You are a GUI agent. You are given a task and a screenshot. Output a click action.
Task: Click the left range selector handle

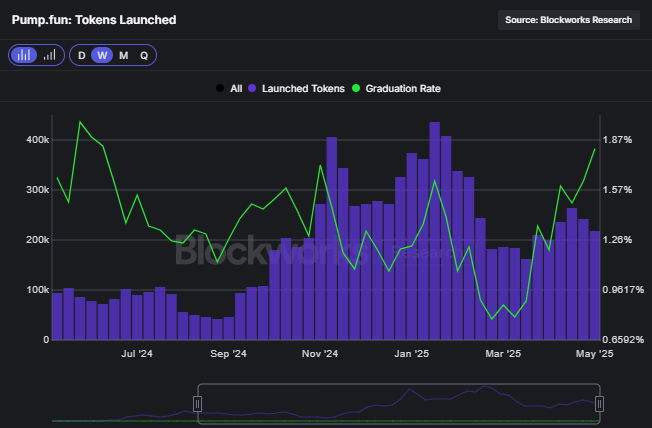[x=198, y=403]
